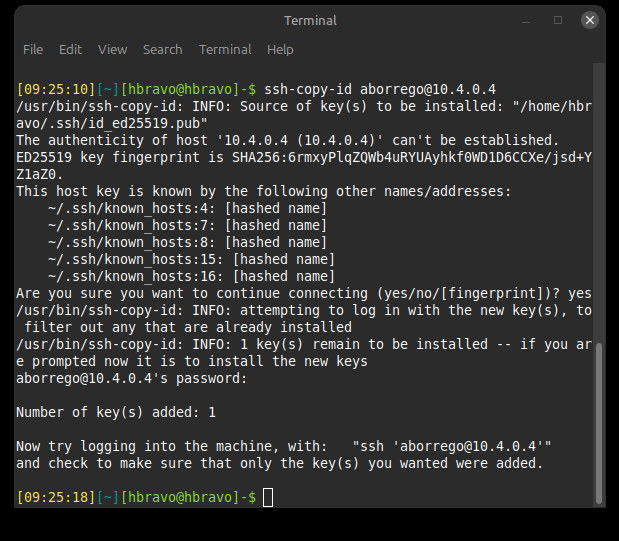Image resolution: width=619 pixels, height=541 pixels.
Task: Click the vertical scrollbar thumb
Action: point(599,422)
